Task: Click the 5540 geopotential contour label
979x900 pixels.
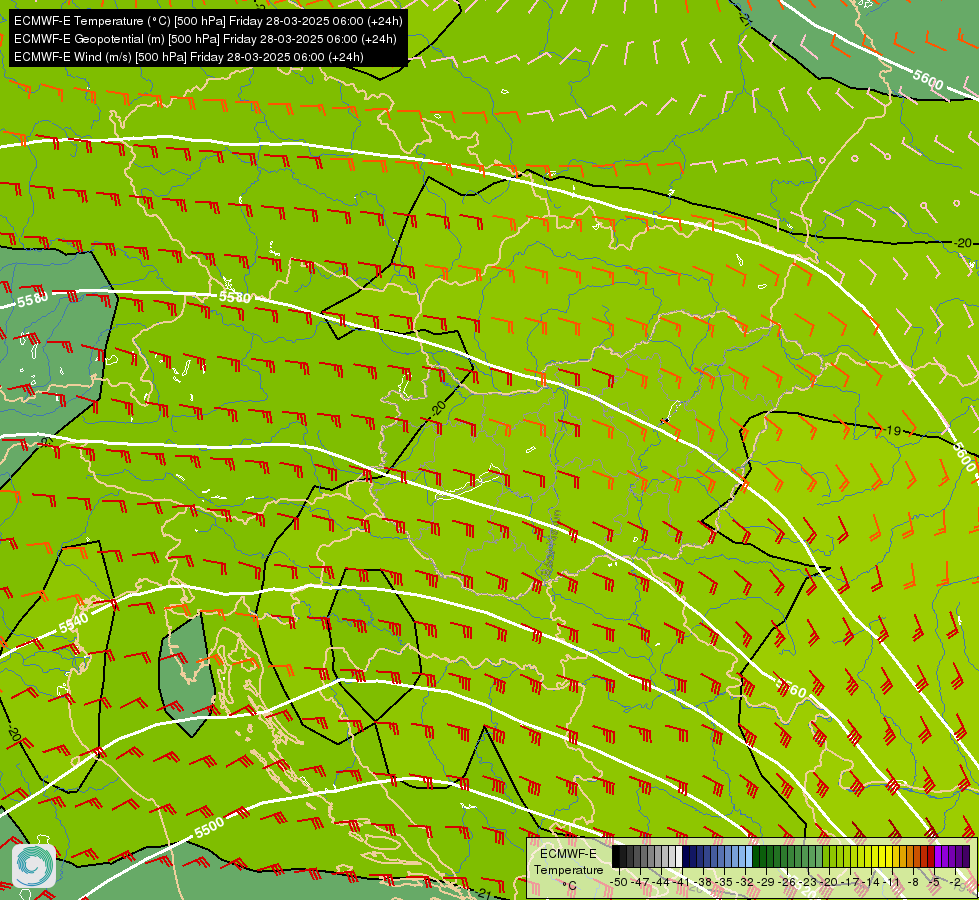Action: tap(74, 623)
